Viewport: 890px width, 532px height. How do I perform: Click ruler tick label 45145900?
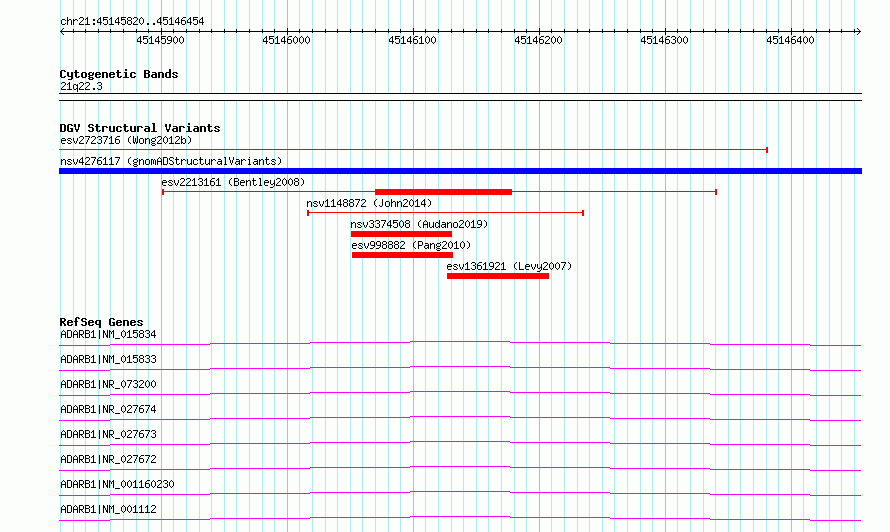click(160, 40)
